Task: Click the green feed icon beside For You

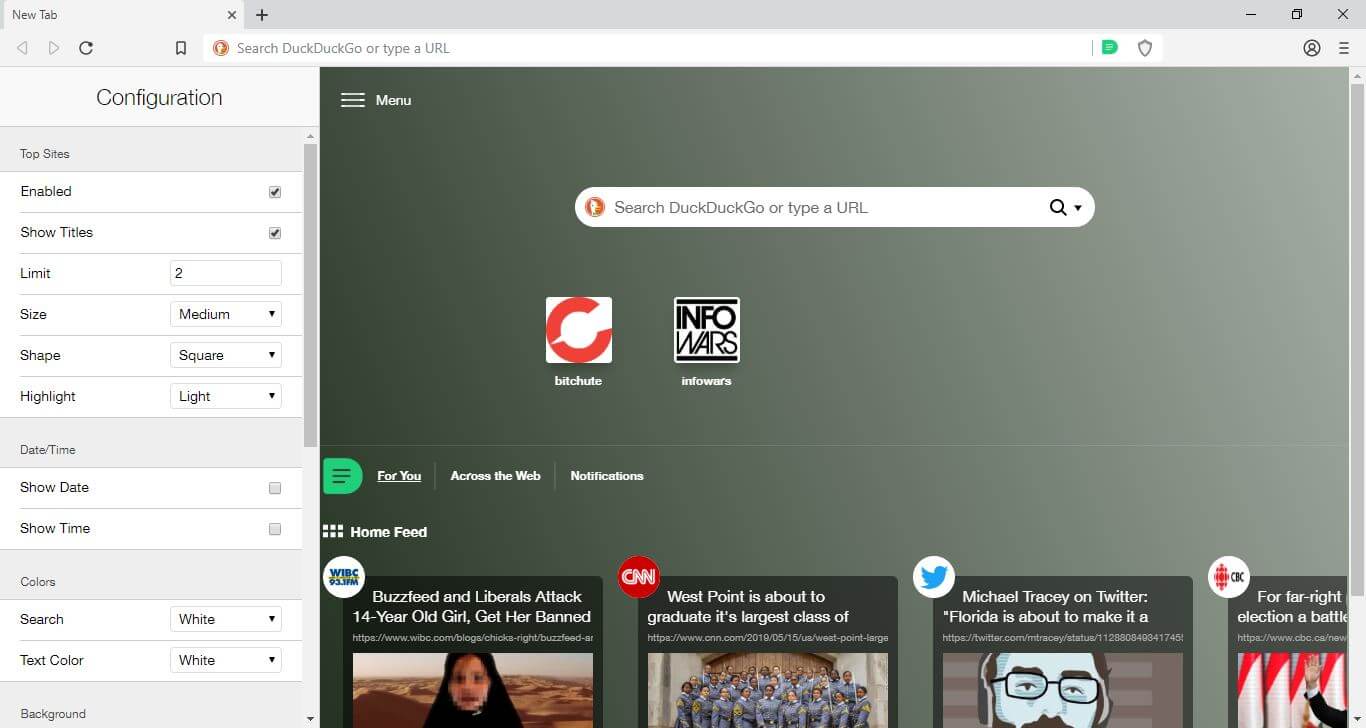Action: tap(342, 475)
